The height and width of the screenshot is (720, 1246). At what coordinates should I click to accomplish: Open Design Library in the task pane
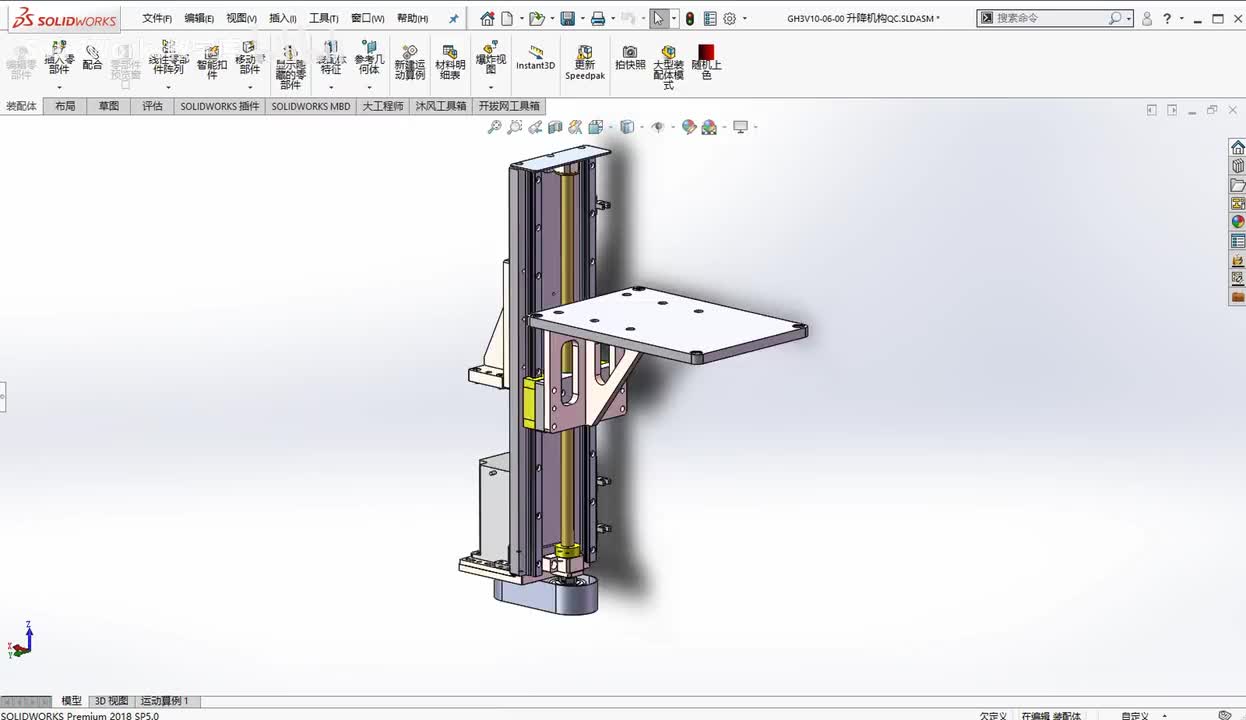[1238, 166]
